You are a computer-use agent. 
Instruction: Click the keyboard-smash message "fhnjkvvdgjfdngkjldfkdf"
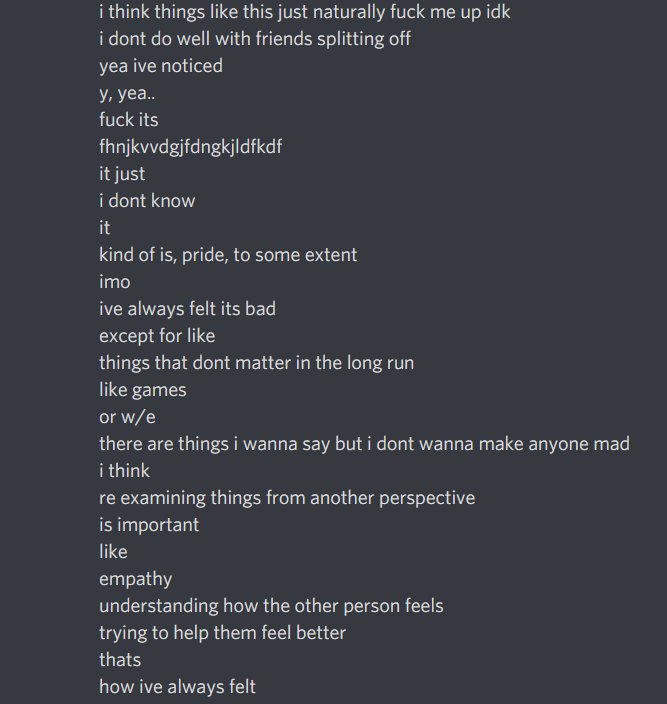190,147
